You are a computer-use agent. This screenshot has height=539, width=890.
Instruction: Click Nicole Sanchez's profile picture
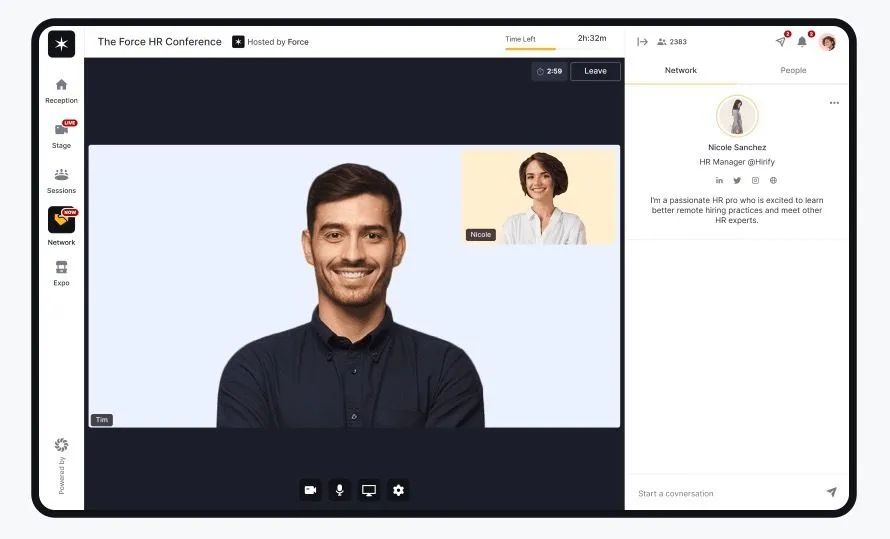tap(737, 115)
